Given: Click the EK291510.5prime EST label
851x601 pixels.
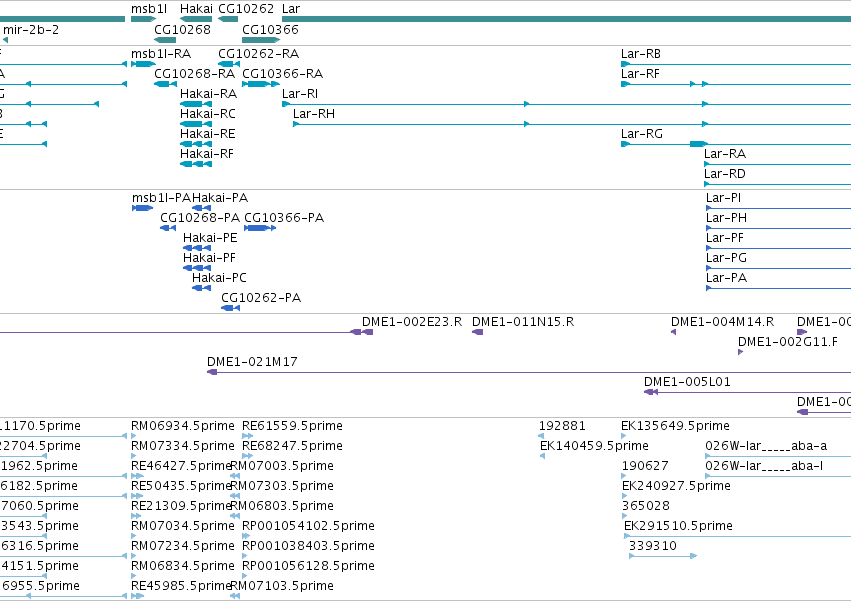Looking at the screenshot, I should pyautogui.click(x=678, y=526).
